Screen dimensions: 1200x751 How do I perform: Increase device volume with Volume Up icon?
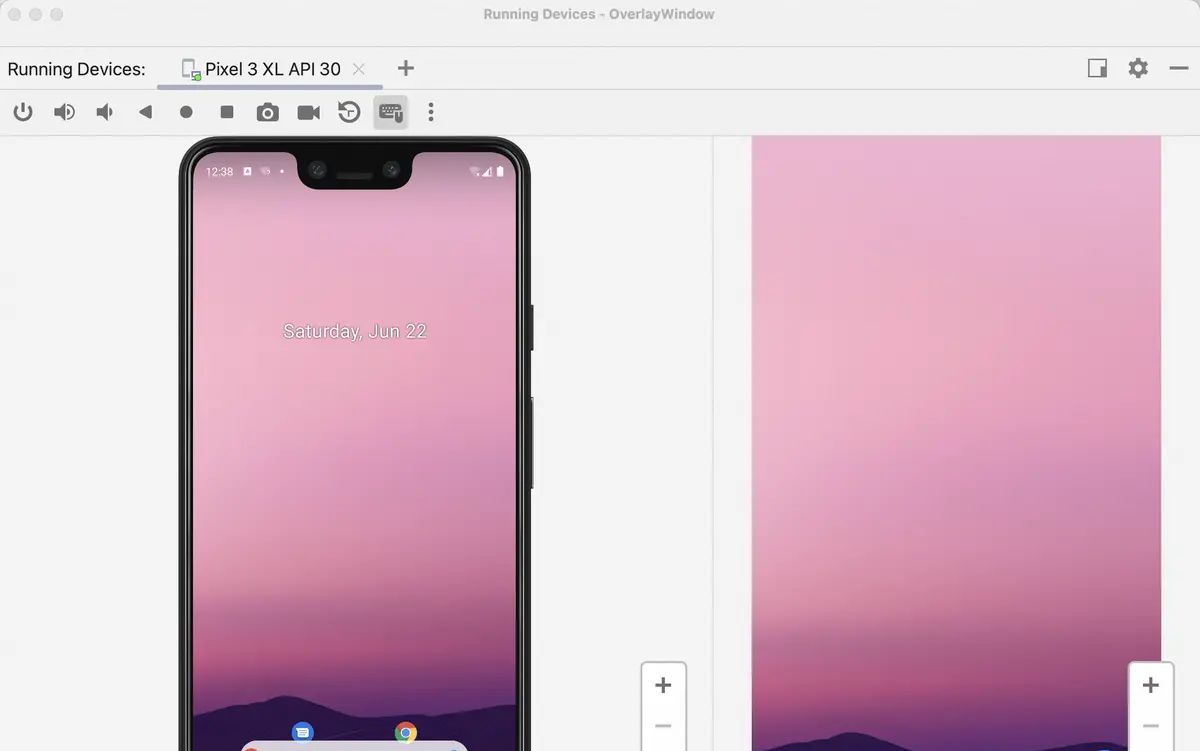point(64,112)
